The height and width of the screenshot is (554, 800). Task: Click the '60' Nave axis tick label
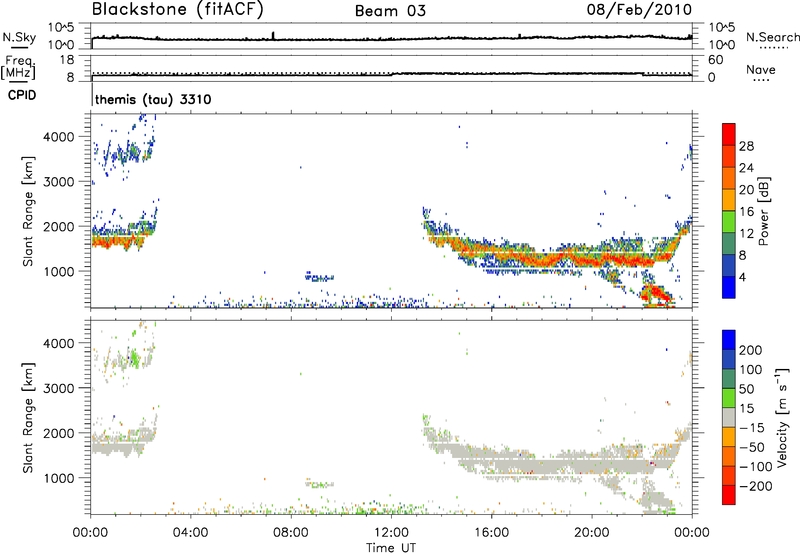pyautogui.click(x=715, y=60)
